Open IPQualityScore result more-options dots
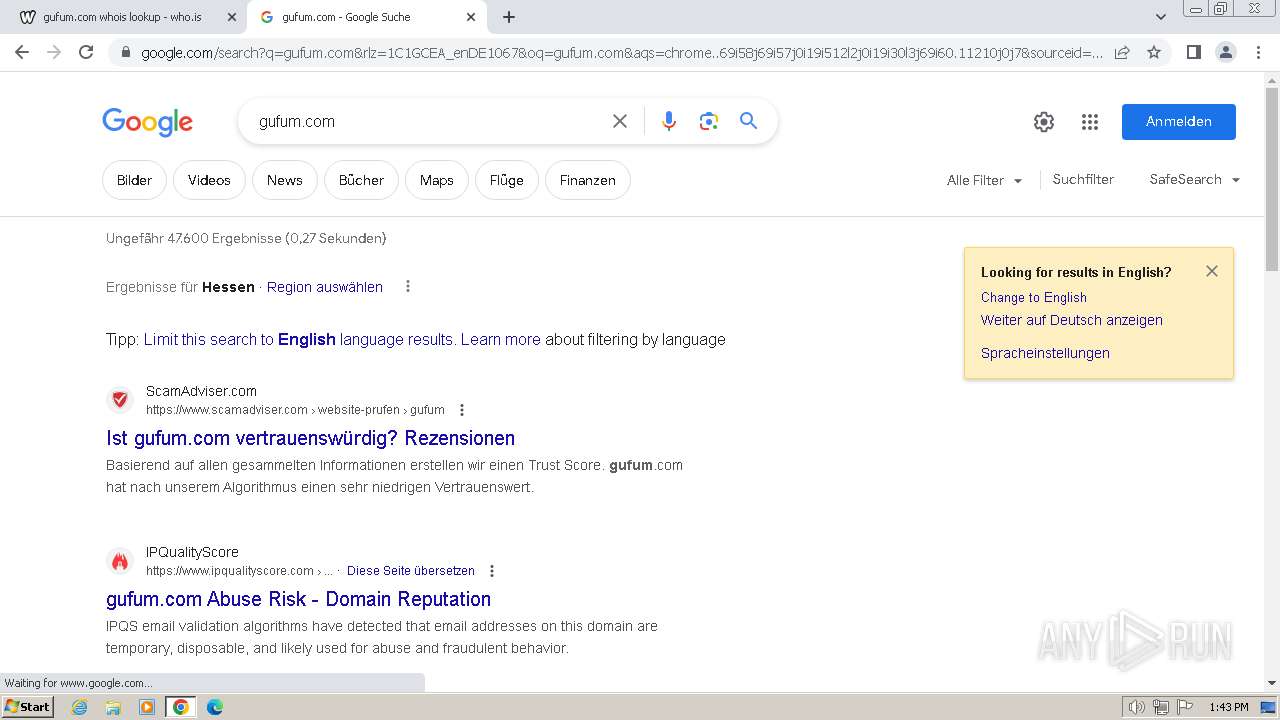The width and height of the screenshot is (1280, 720). click(x=491, y=571)
